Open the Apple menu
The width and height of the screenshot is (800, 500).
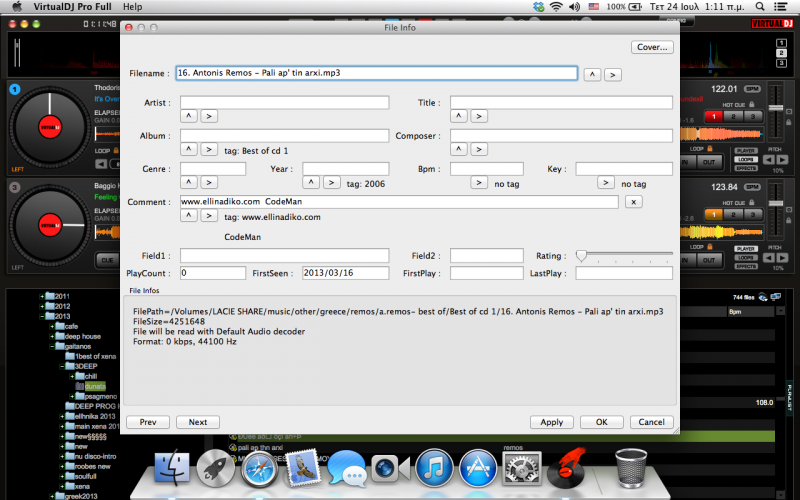click(17, 7)
